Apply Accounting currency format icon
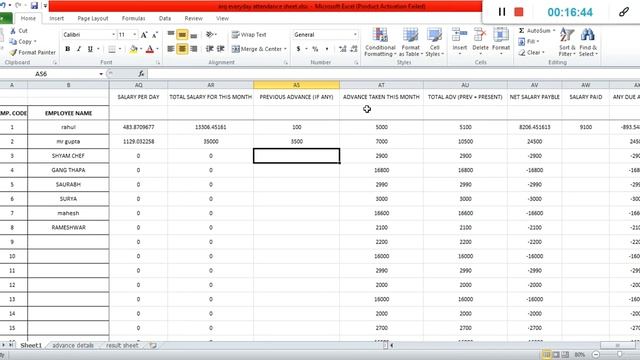This screenshot has width=640, height=360. [298, 49]
